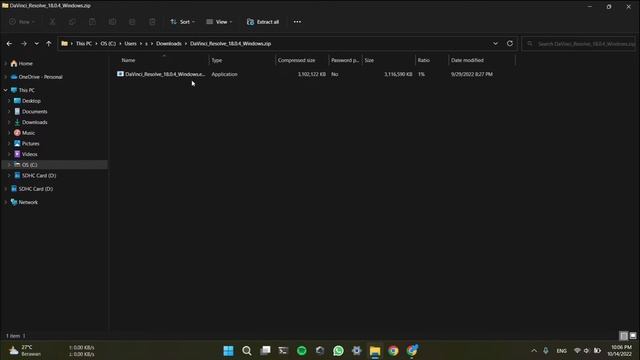The image size is (640, 360).
Task: Click the date modified cell 9/29/2022
Action: tap(472, 74)
